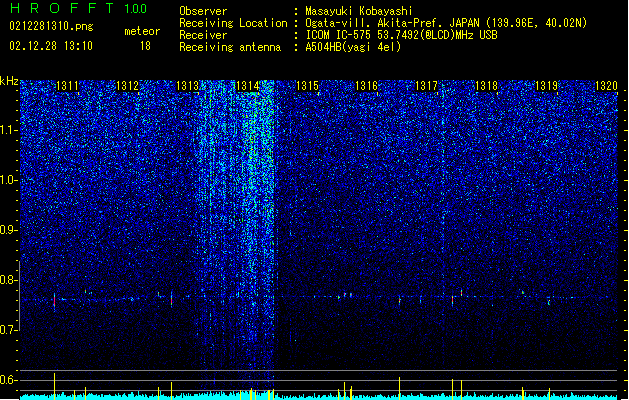
Task: Select the filename 0212281310.png
Action: pos(51,26)
